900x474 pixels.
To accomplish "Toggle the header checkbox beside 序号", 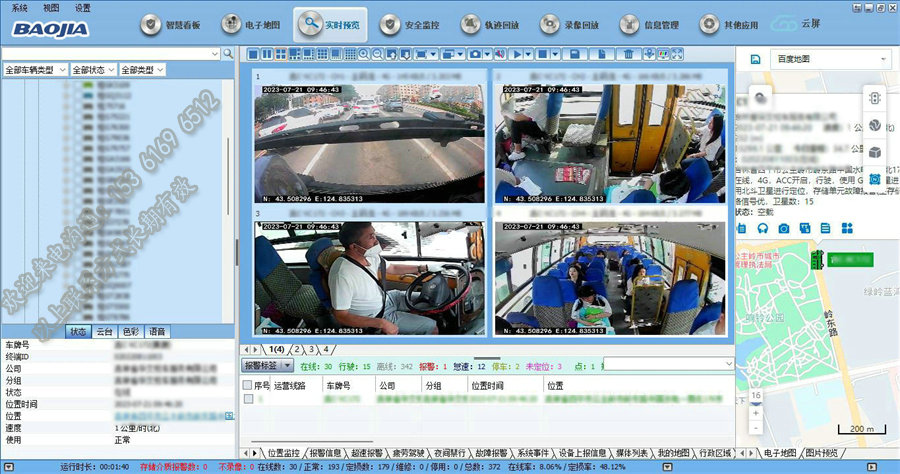I will coord(248,385).
